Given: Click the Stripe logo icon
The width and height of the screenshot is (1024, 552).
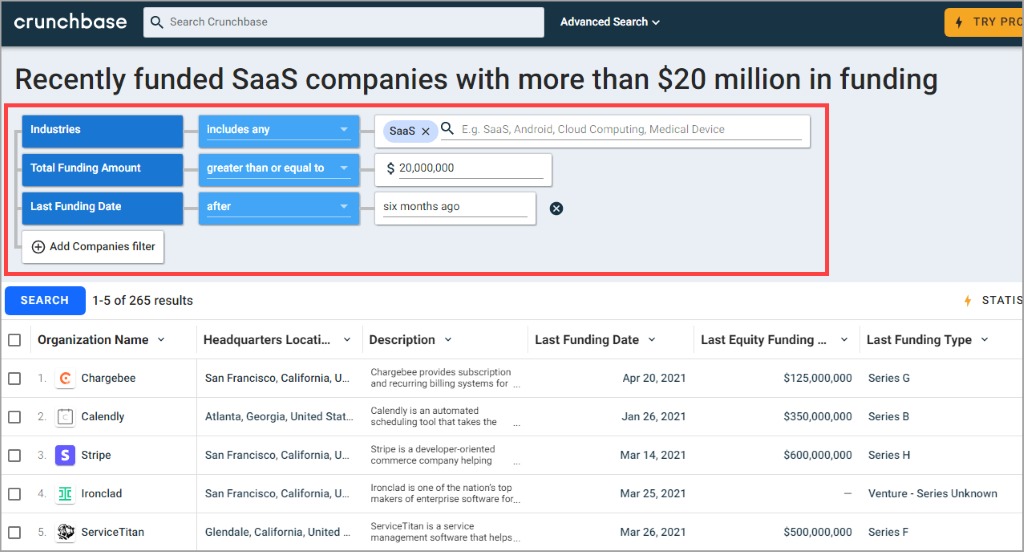Looking at the screenshot, I should 65,455.
